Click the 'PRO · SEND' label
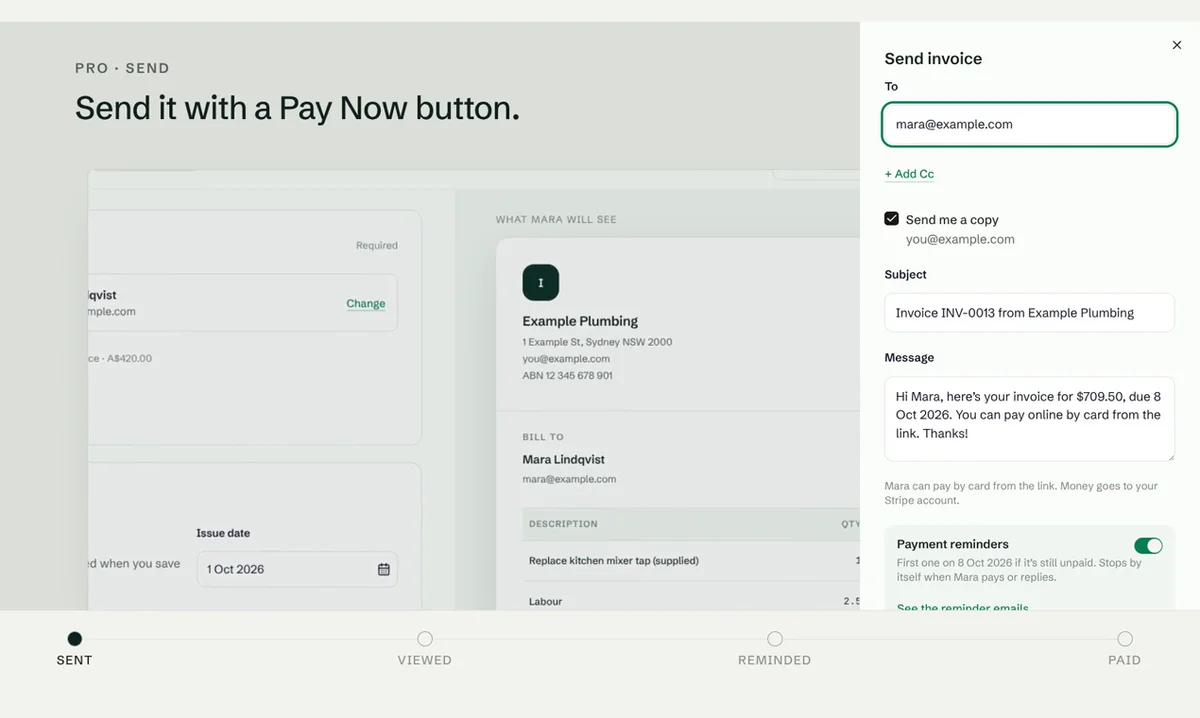Viewport: 1200px width, 718px height. [x=122, y=68]
